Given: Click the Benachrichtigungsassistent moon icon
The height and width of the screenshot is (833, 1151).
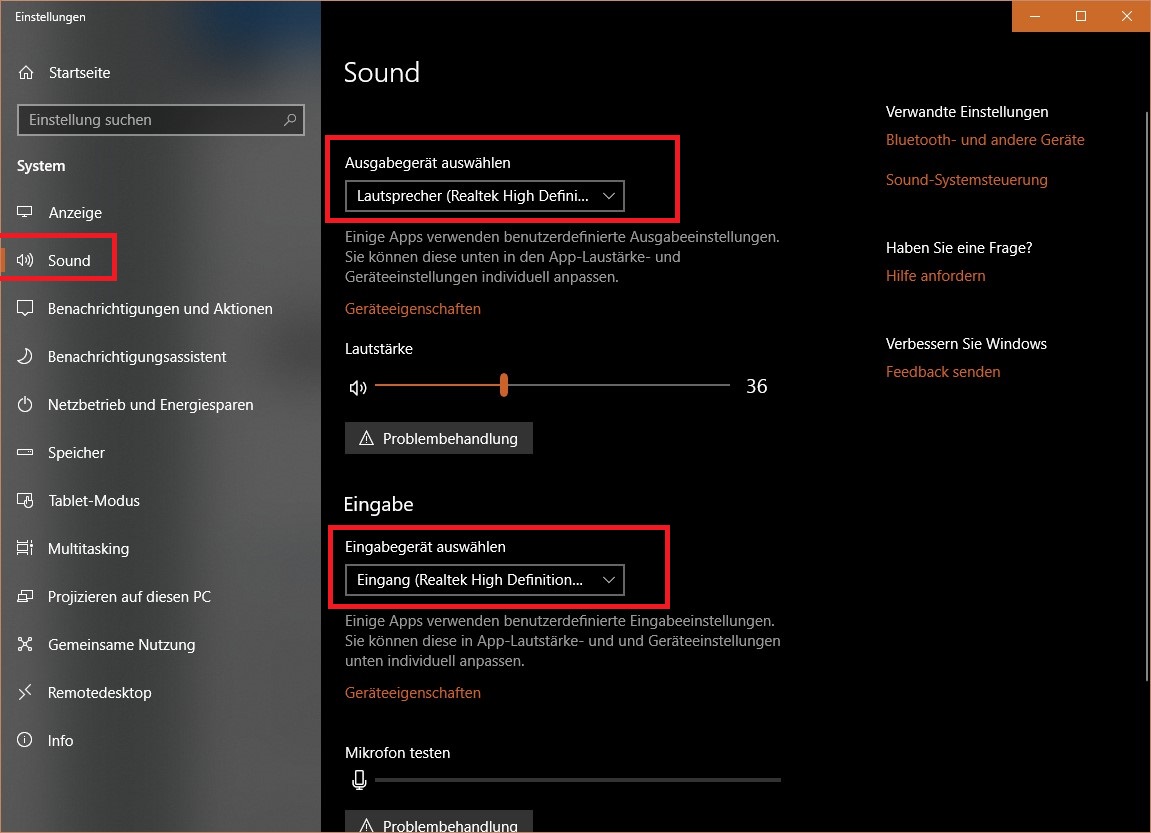Looking at the screenshot, I should tap(25, 357).
